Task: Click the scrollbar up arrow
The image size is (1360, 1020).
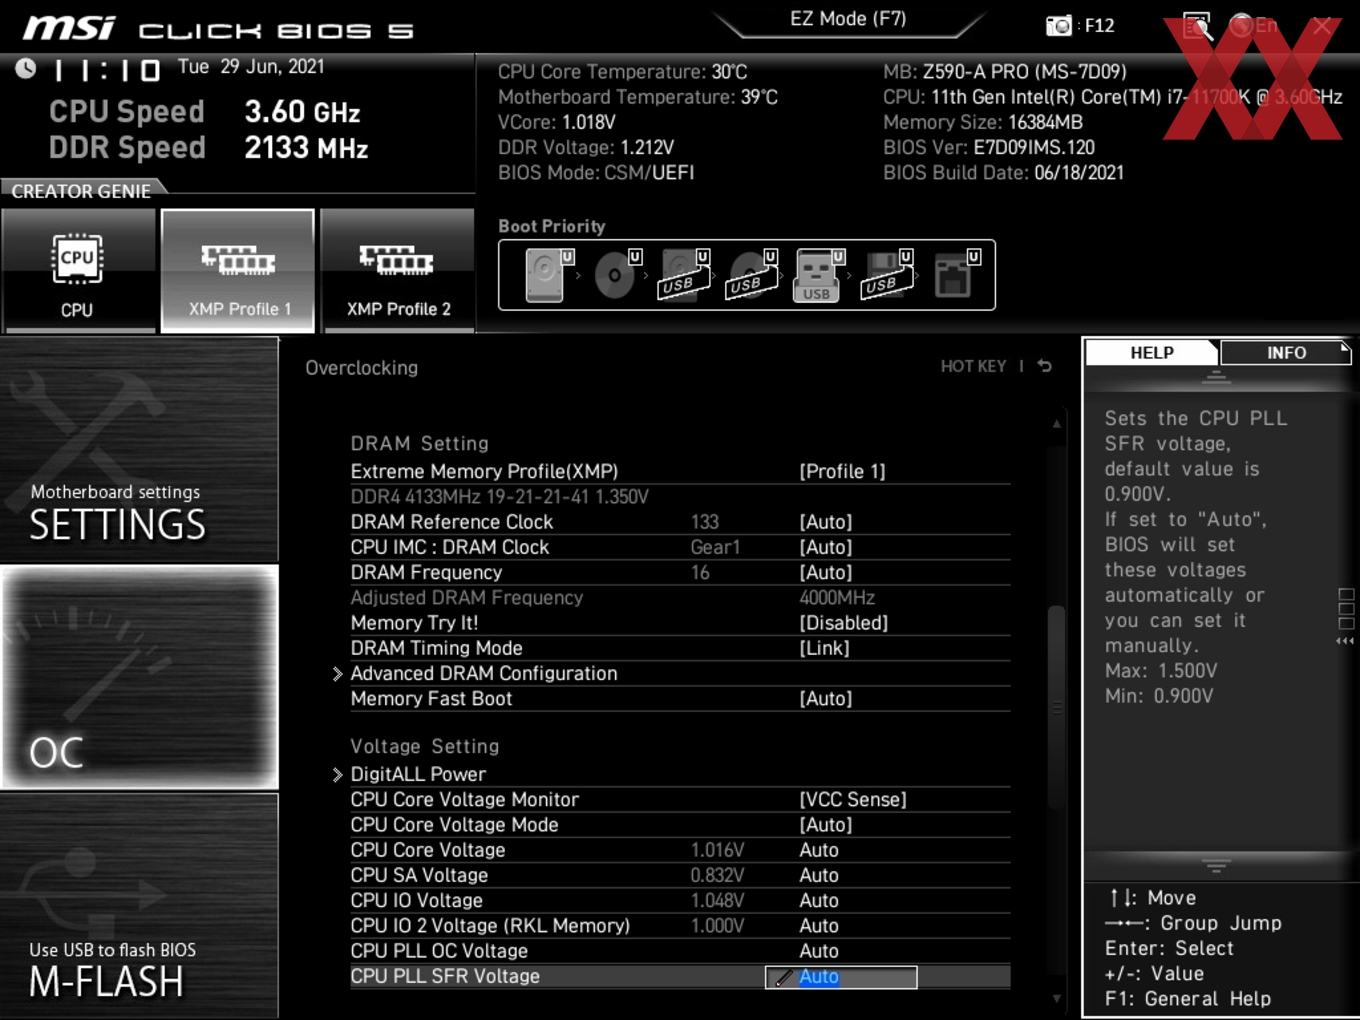Action: click(1056, 425)
